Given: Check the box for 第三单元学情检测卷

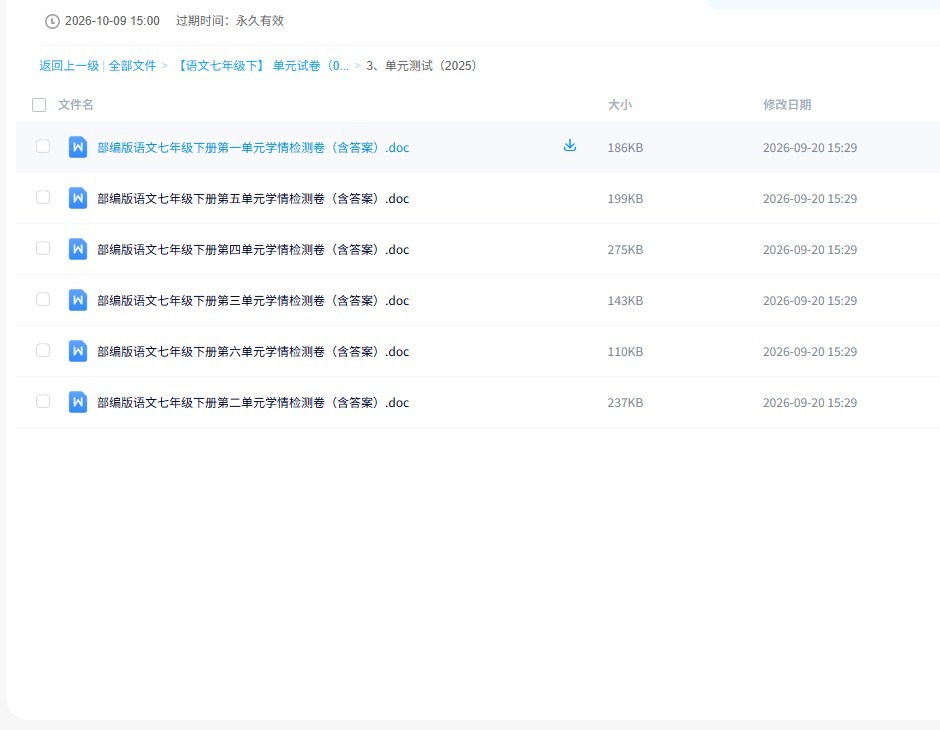Looking at the screenshot, I should (43, 299).
